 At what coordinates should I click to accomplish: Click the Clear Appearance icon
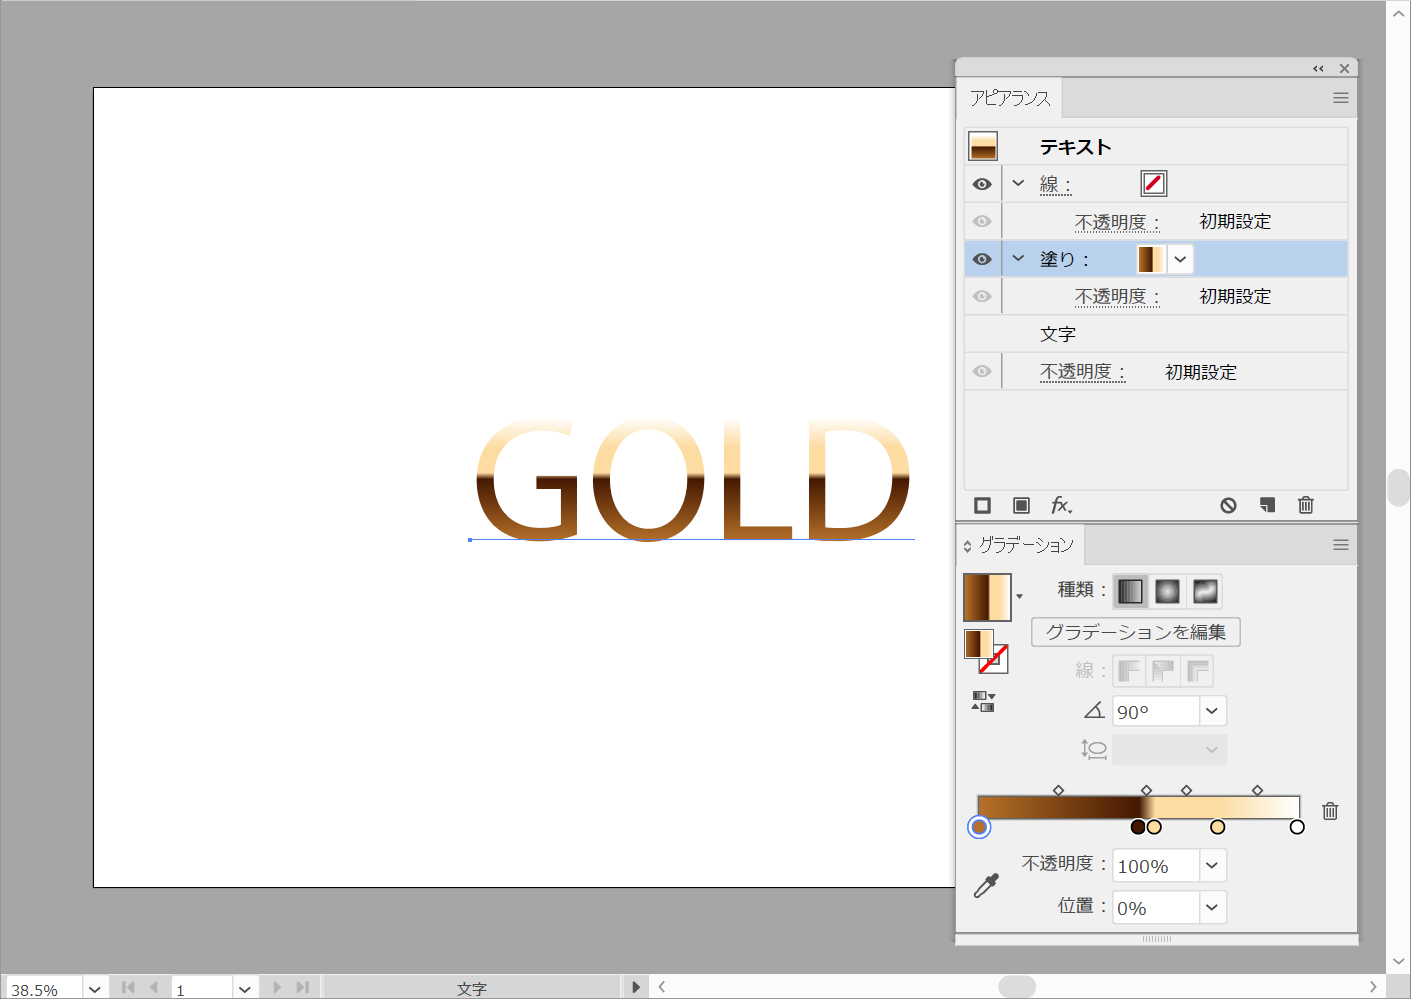tap(1228, 506)
